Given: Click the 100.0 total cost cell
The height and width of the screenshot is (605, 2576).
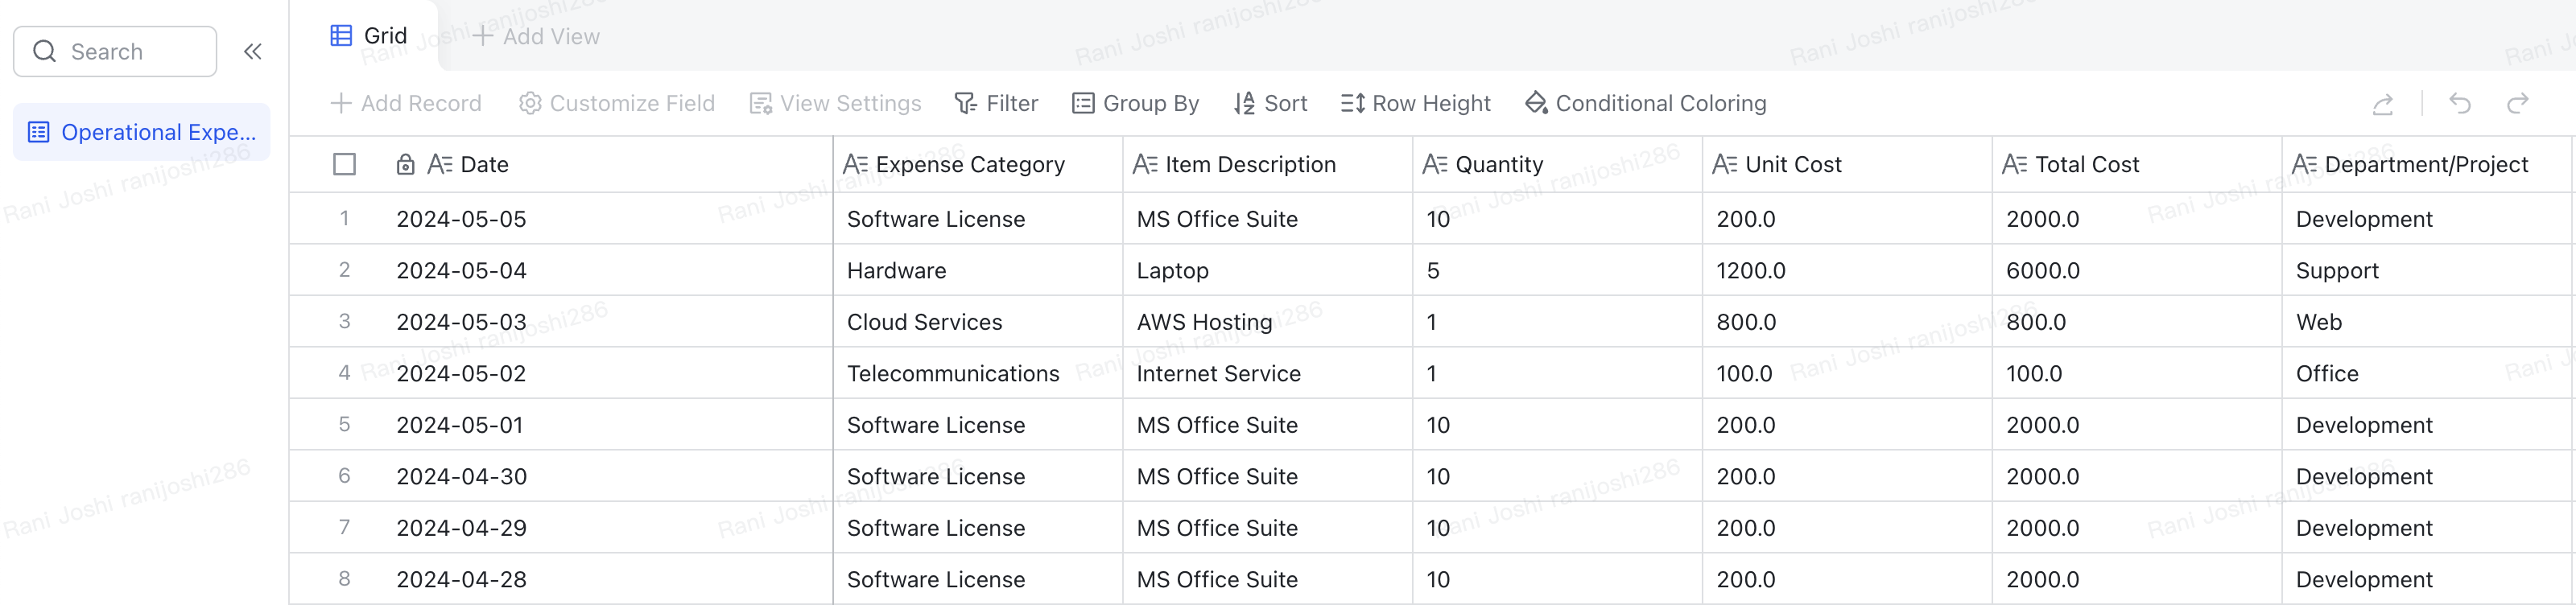Looking at the screenshot, I should [2138, 374].
